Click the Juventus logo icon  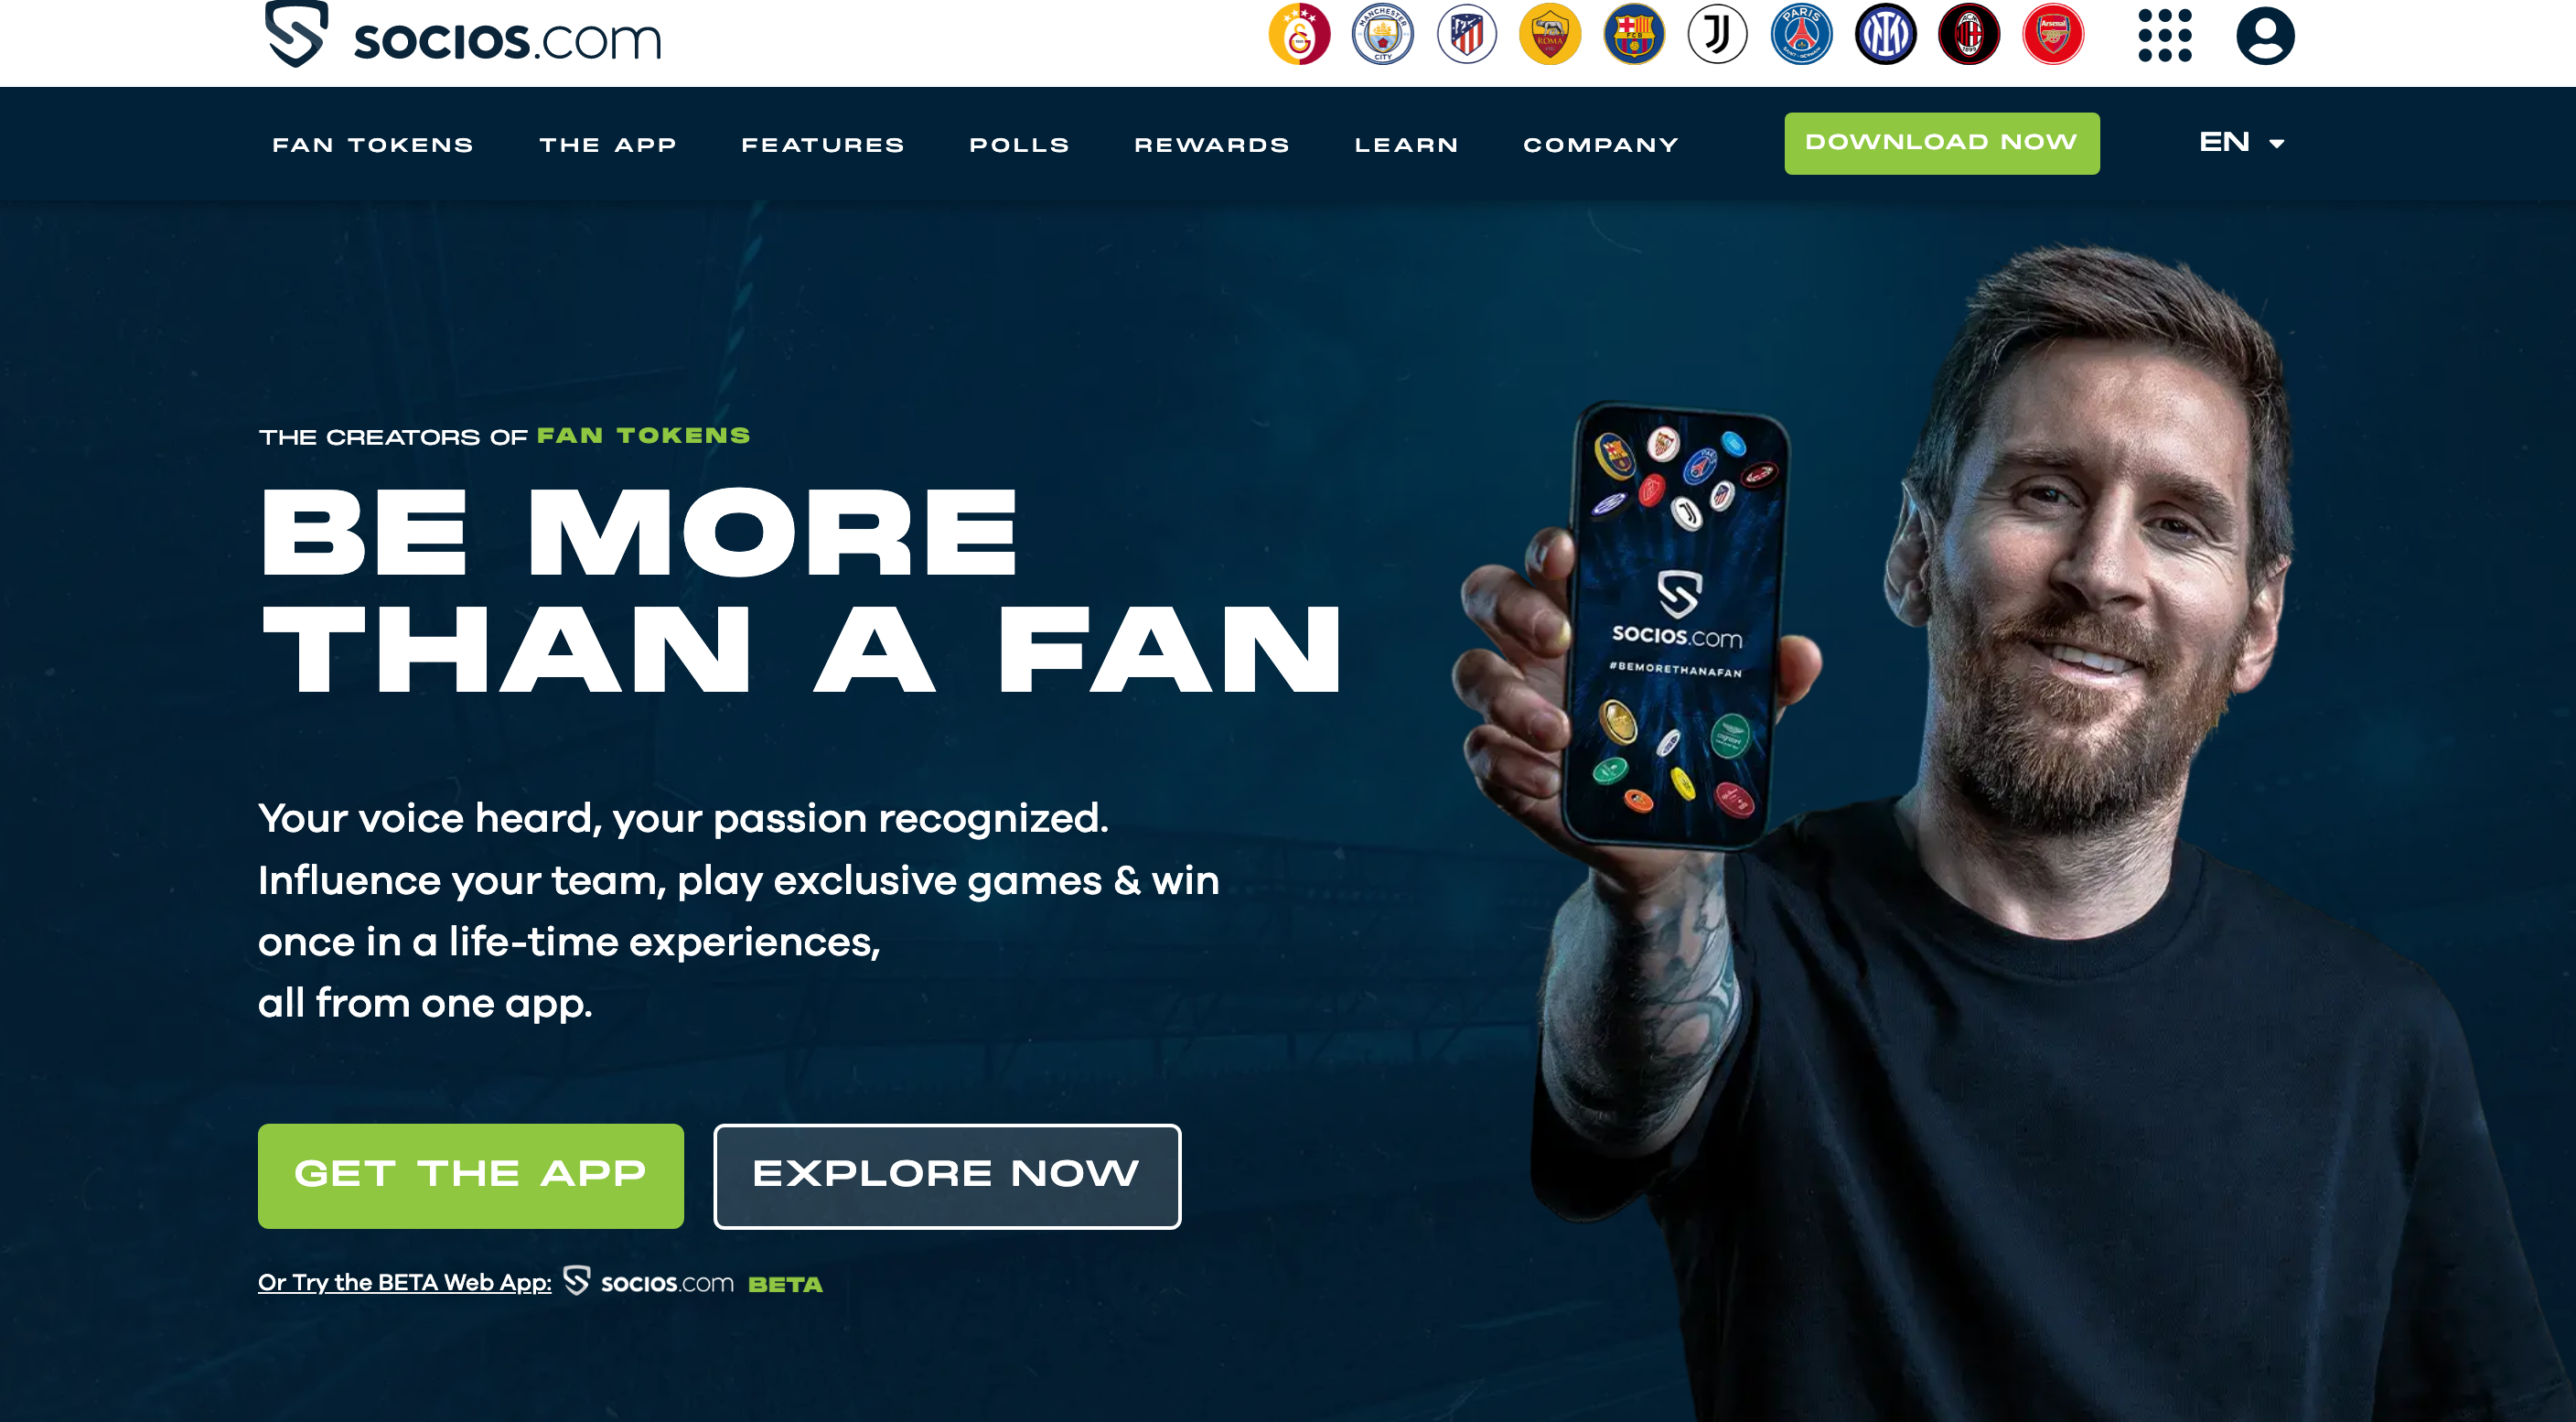coord(1718,35)
